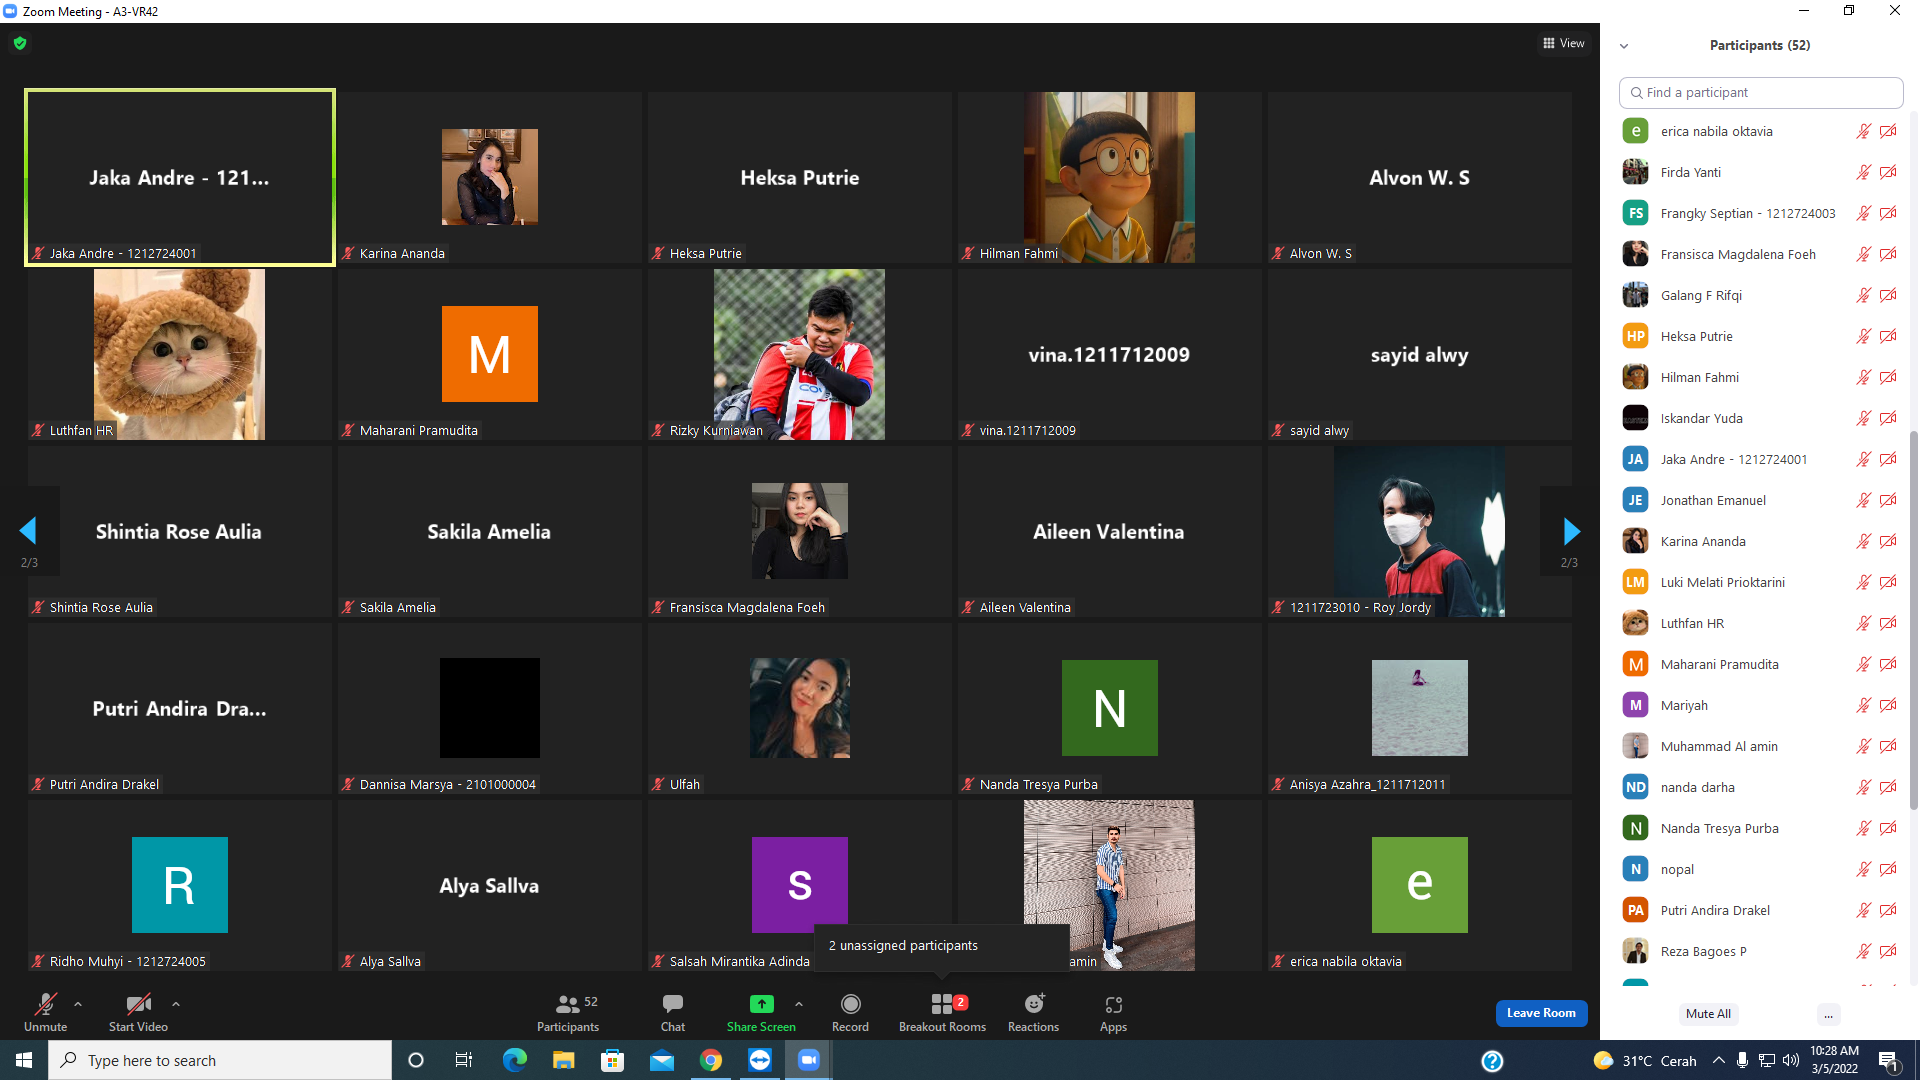Toggle mute for erica nabila oktavia in list
This screenshot has height=1080, width=1920.
point(1863,131)
